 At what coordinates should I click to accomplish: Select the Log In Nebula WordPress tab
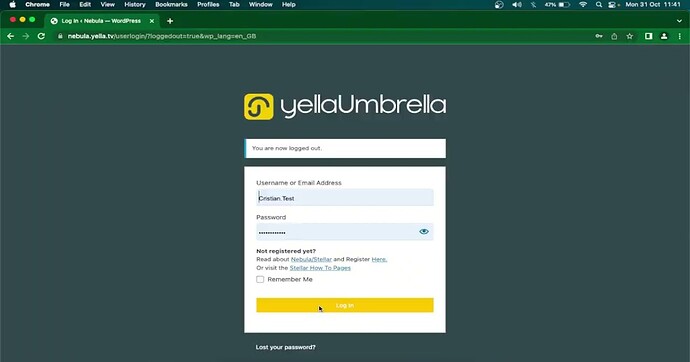pyautogui.click(x=101, y=21)
